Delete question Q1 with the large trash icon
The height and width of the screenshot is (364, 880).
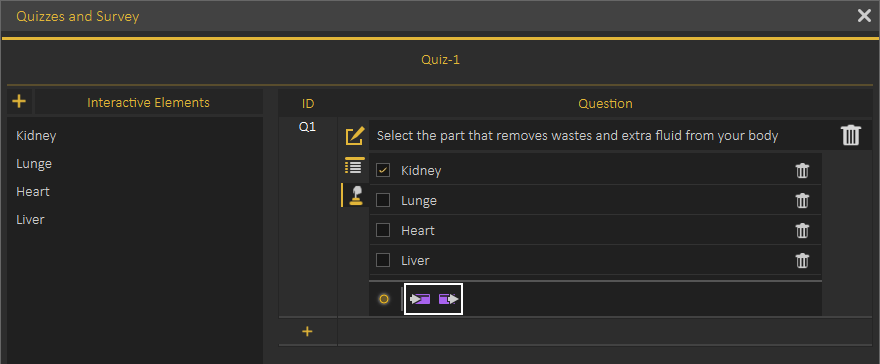850,135
